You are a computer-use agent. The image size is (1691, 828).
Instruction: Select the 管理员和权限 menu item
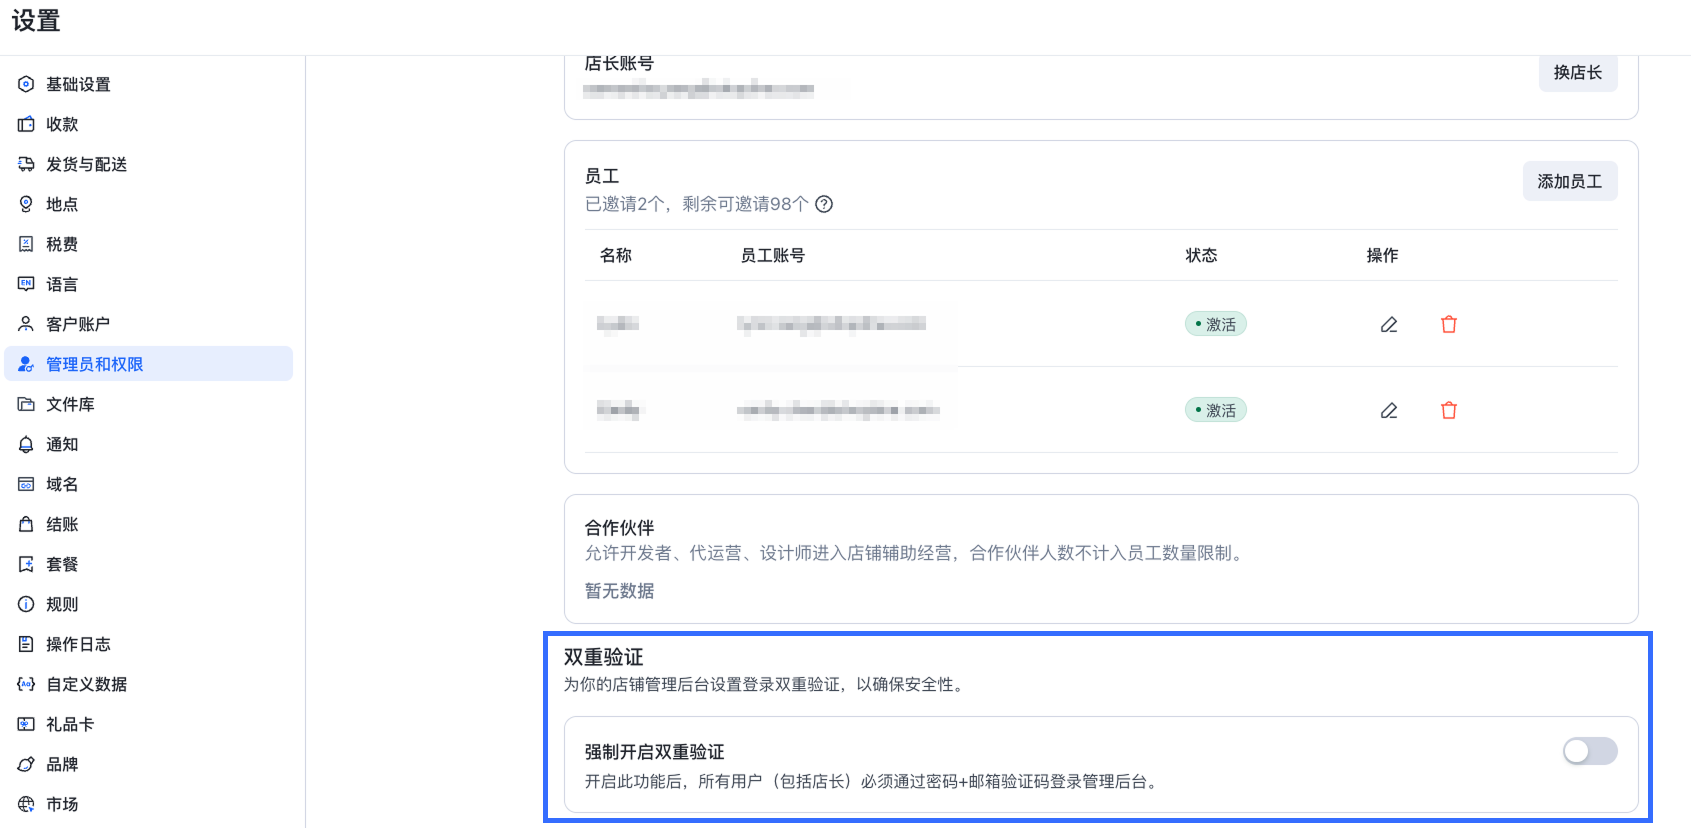pyautogui.click(x=148, y=364)
